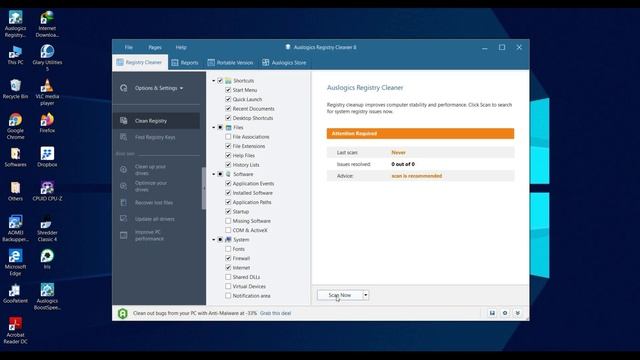Open Auslogics Registry desktop shortcut

(x=16, y=24)
